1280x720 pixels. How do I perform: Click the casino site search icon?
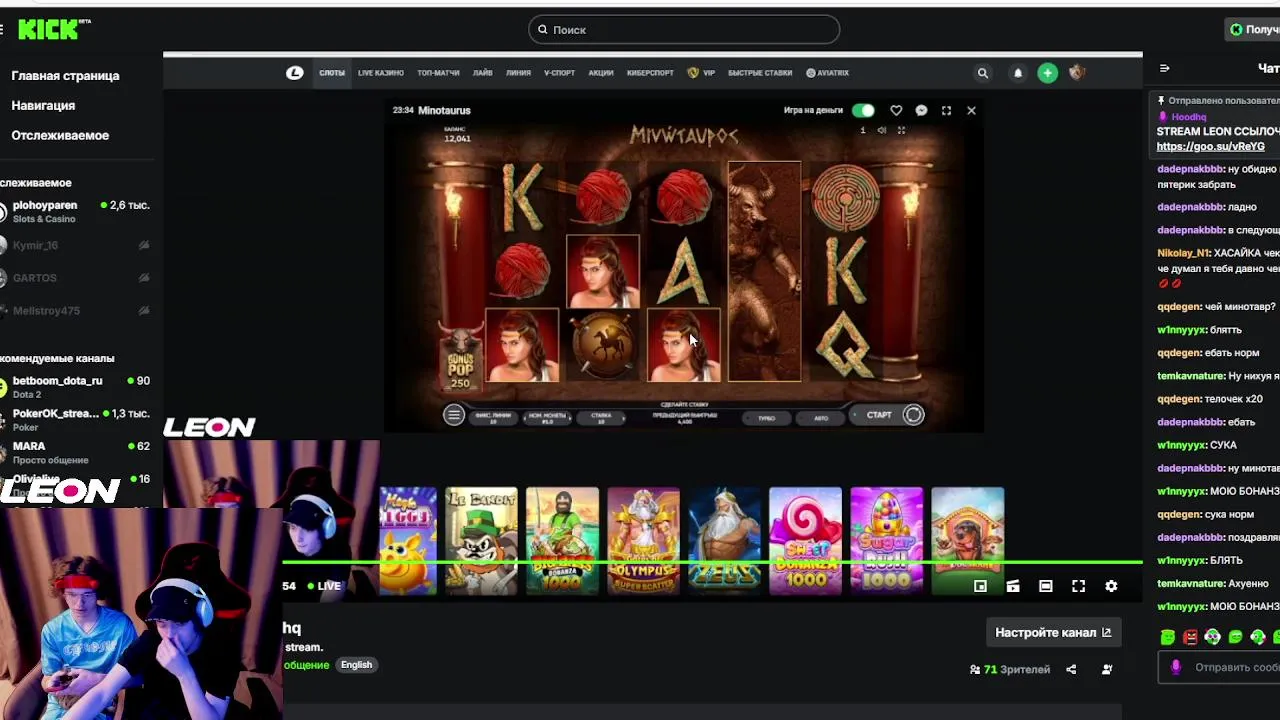[x=983, y=73]
